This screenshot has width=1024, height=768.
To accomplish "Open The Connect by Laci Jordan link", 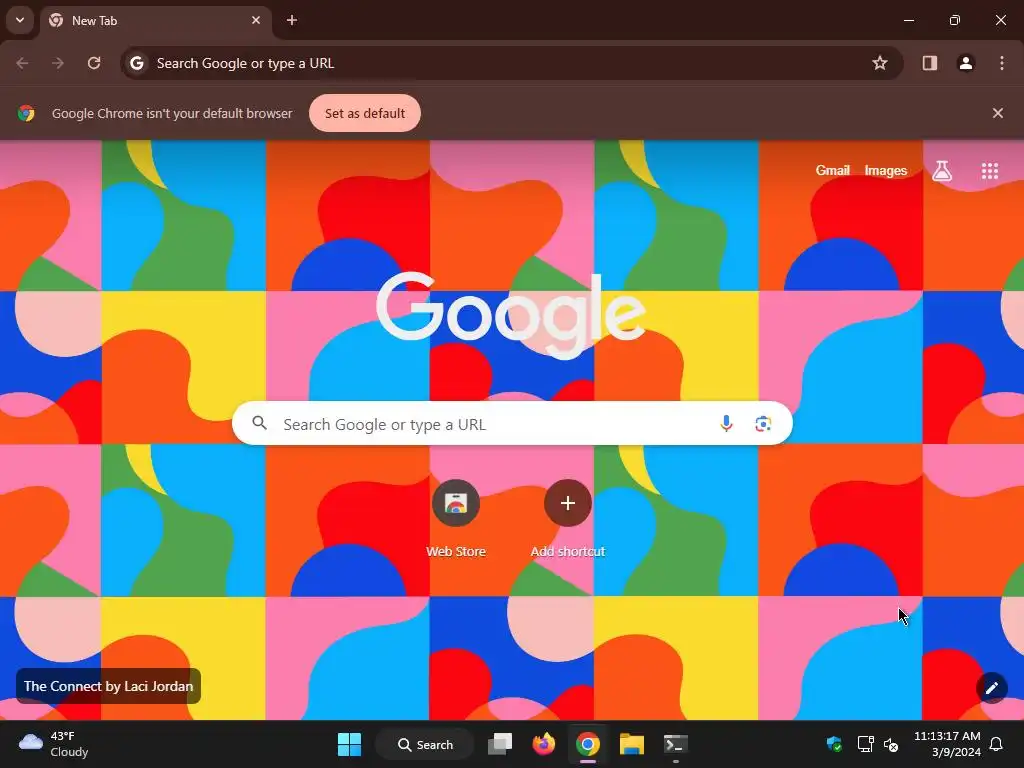I will click(x=108, y=686).
